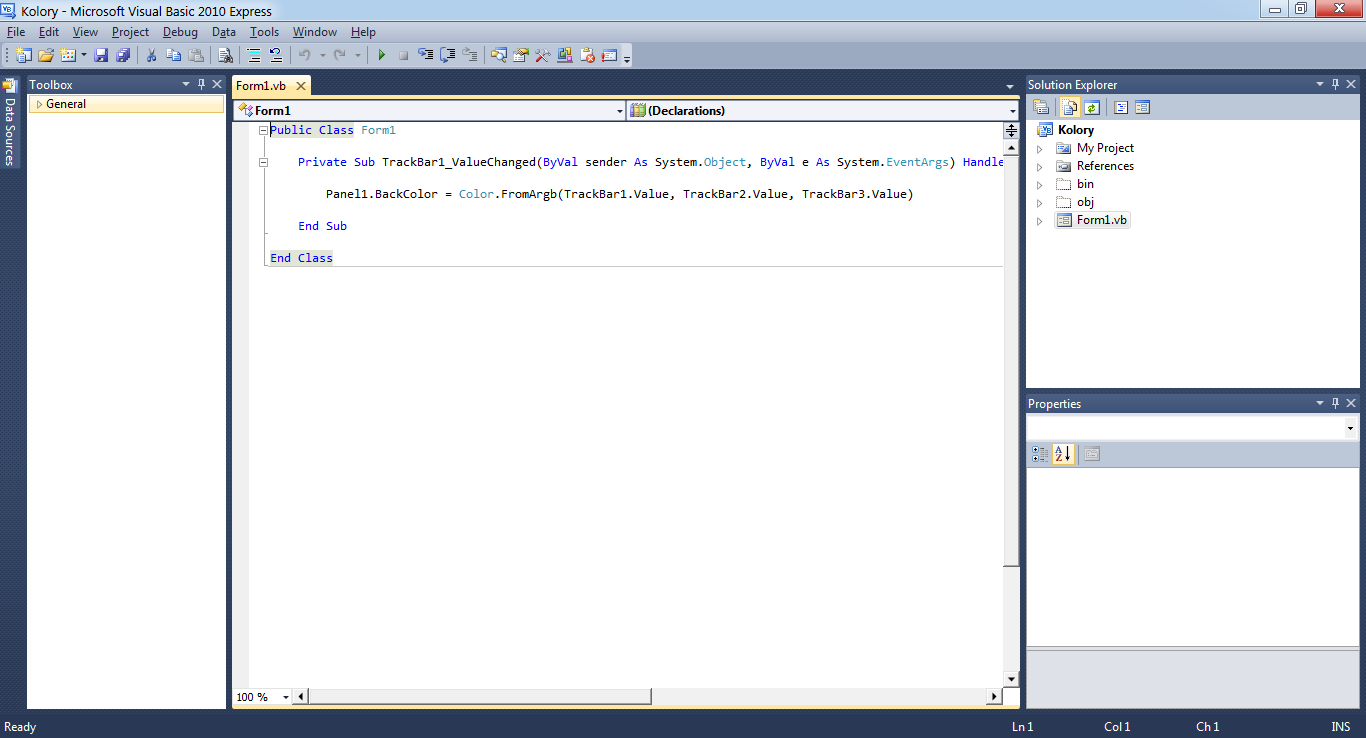Click the Step Over toolbar icon
The width and height of the screenshot is (1366, 738).
click(x=447, y=55)
